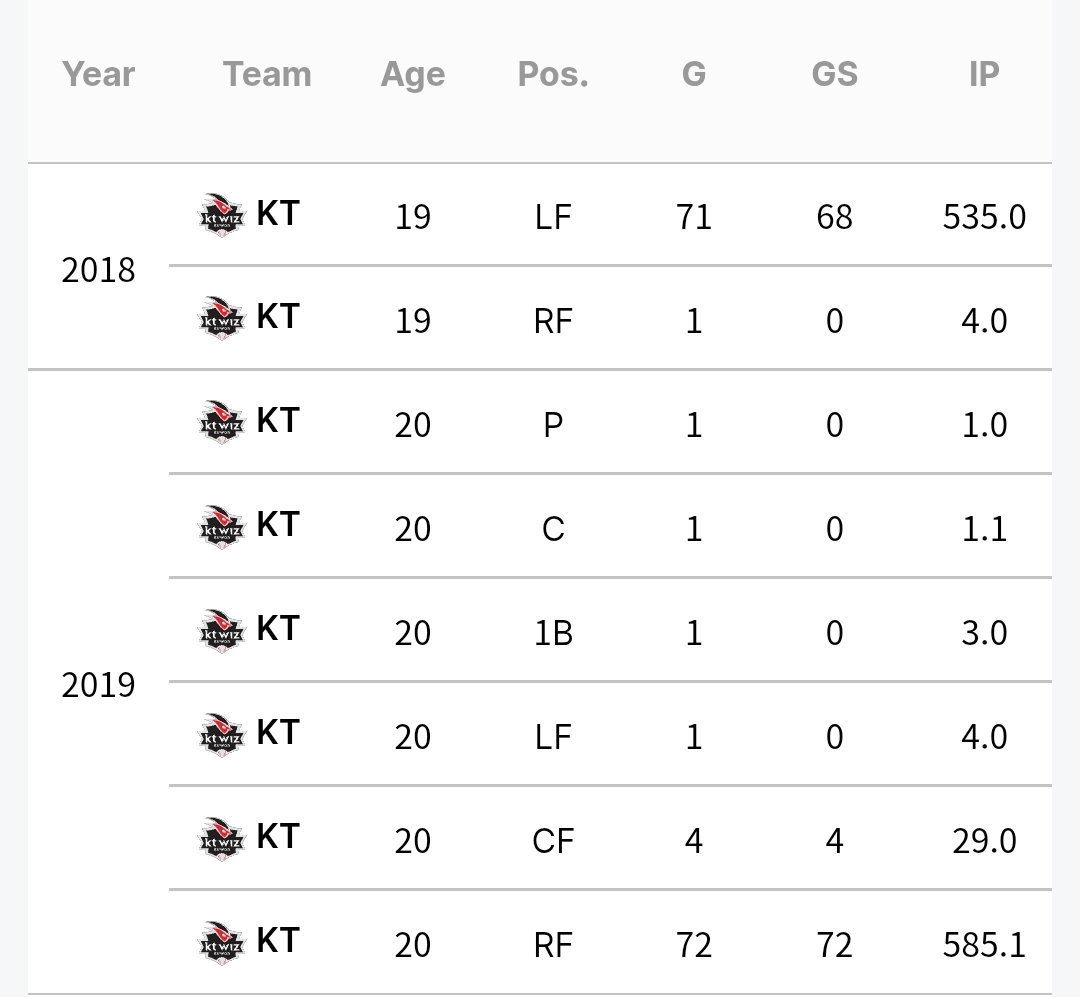Click the KT Wiz logo in 2019 P row
The height and width of the screenshot is (997, 1080).
tap(221, 422)
